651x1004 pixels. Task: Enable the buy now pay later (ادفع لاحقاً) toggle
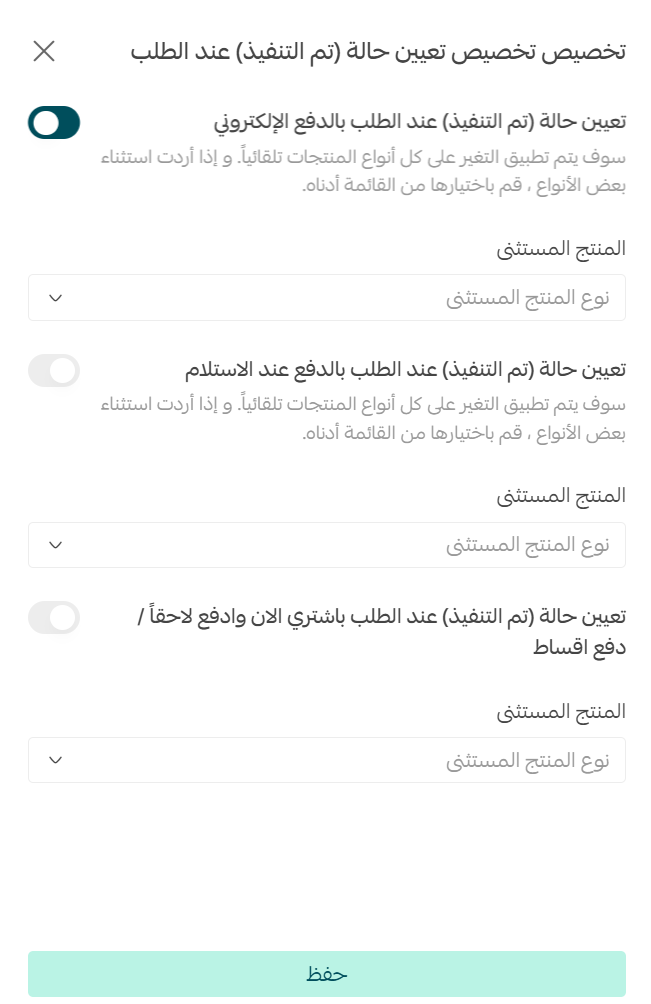[54, 618]
